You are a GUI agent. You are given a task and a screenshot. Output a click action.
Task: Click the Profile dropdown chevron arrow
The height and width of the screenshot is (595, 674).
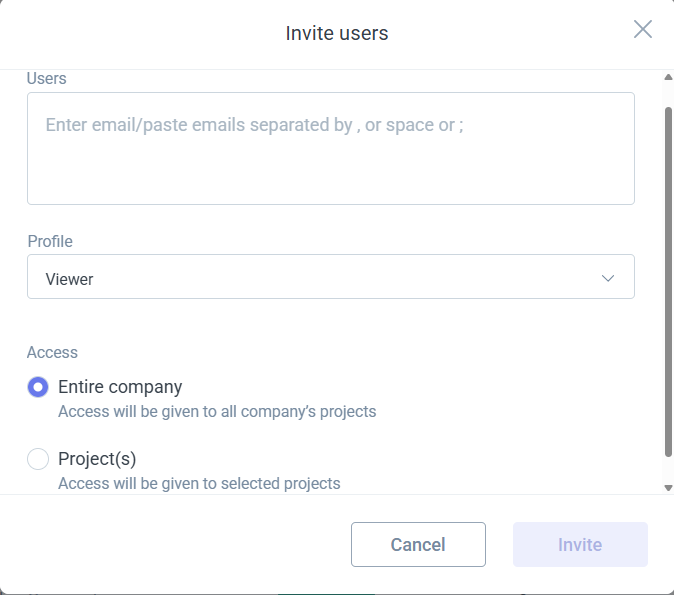[x=608, y=278]
